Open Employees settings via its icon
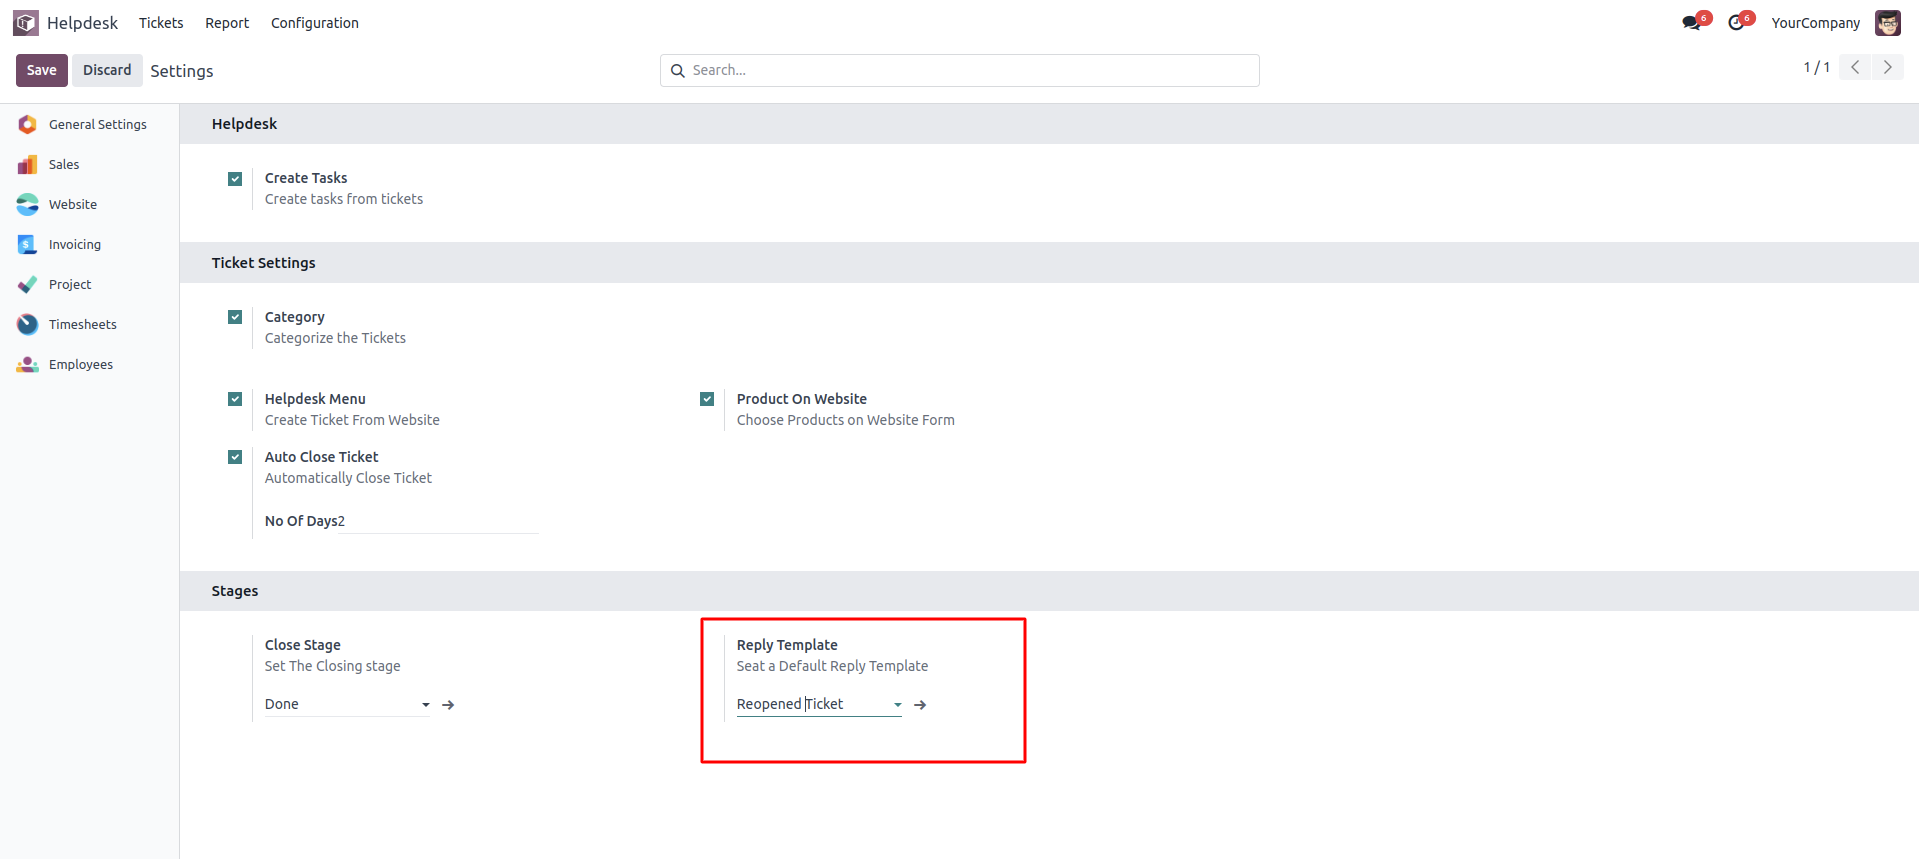The image size is (1919, 859). click(x=28, y=365)
